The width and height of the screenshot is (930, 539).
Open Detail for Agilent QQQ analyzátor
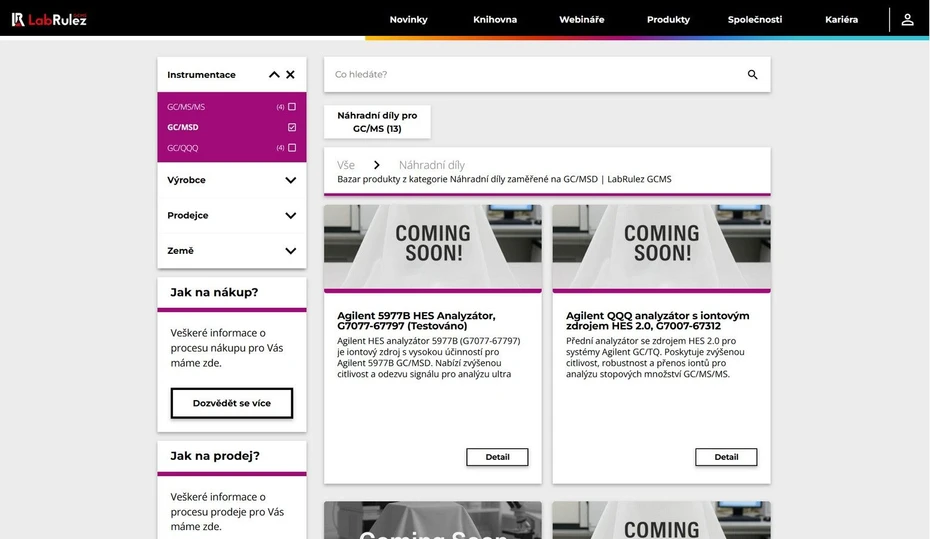(726, 457)
